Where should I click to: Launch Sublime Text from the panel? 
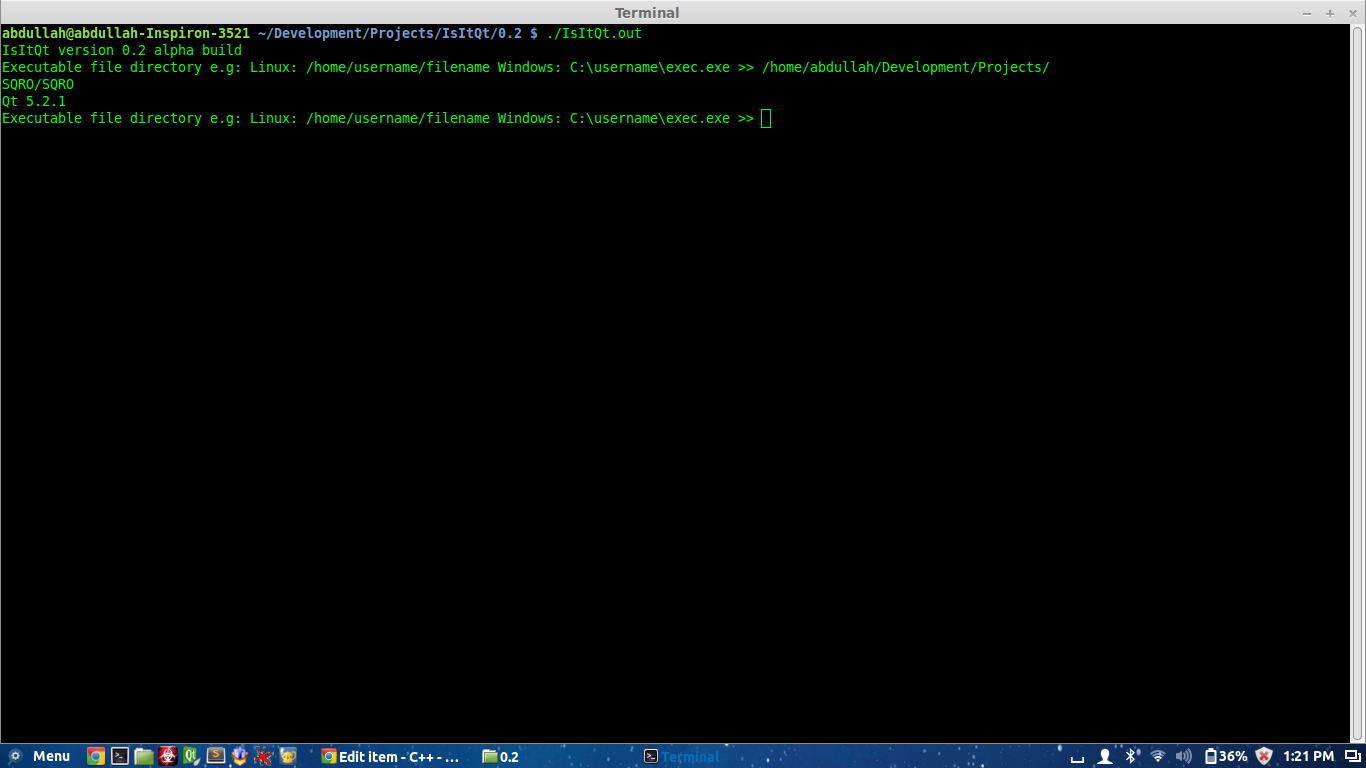[215, 756]
